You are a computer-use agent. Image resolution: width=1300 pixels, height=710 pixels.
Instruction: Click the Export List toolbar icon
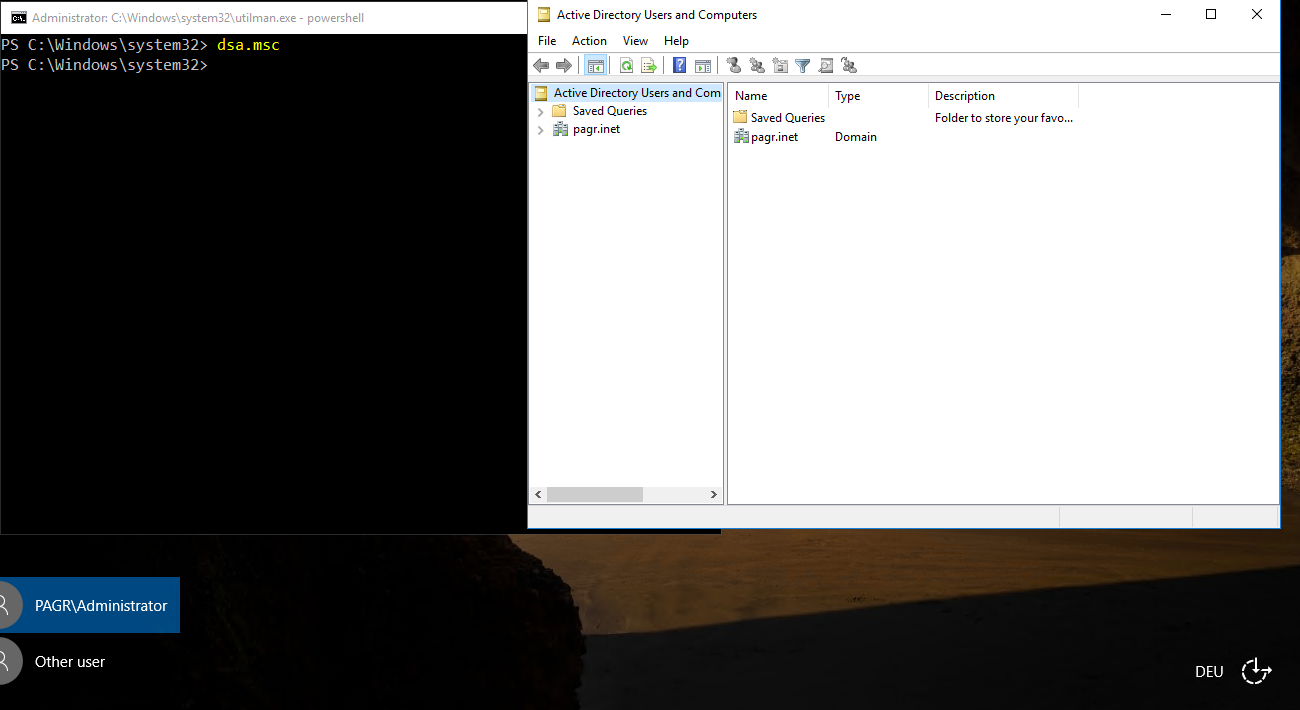[649, 66]
